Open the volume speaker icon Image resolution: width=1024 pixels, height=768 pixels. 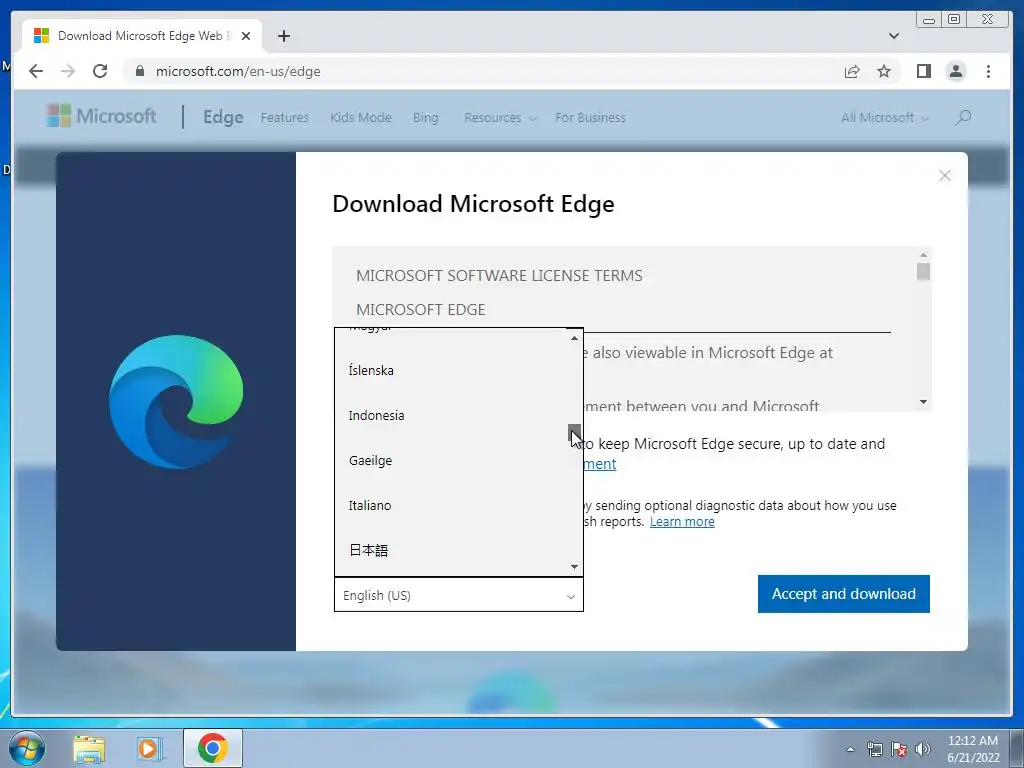click(923, 749)
